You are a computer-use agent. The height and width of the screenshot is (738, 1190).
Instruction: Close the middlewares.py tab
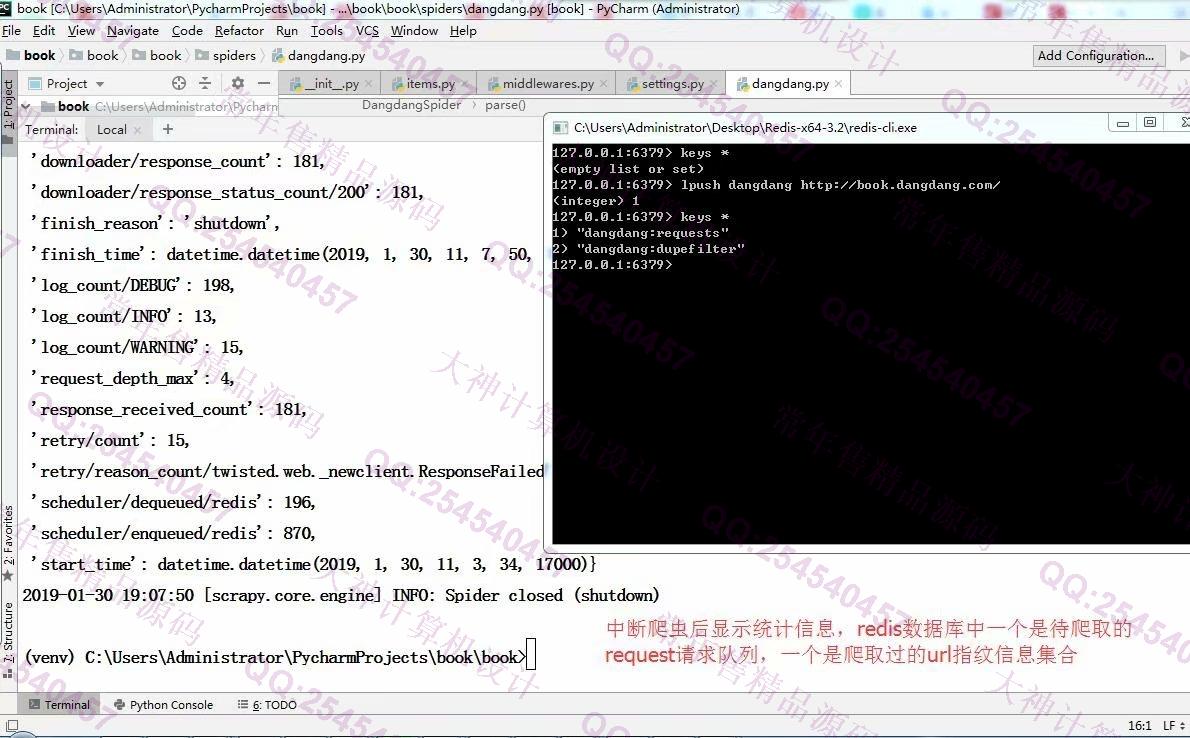pyautogui.click(x=603, y=84)
